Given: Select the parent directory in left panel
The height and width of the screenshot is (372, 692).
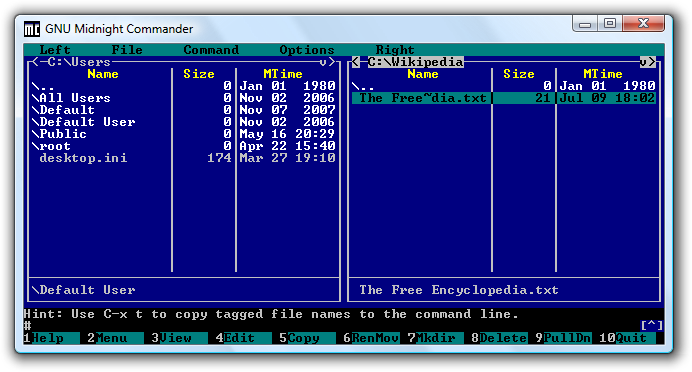Looking at the screenshot, I should [43, 86].
